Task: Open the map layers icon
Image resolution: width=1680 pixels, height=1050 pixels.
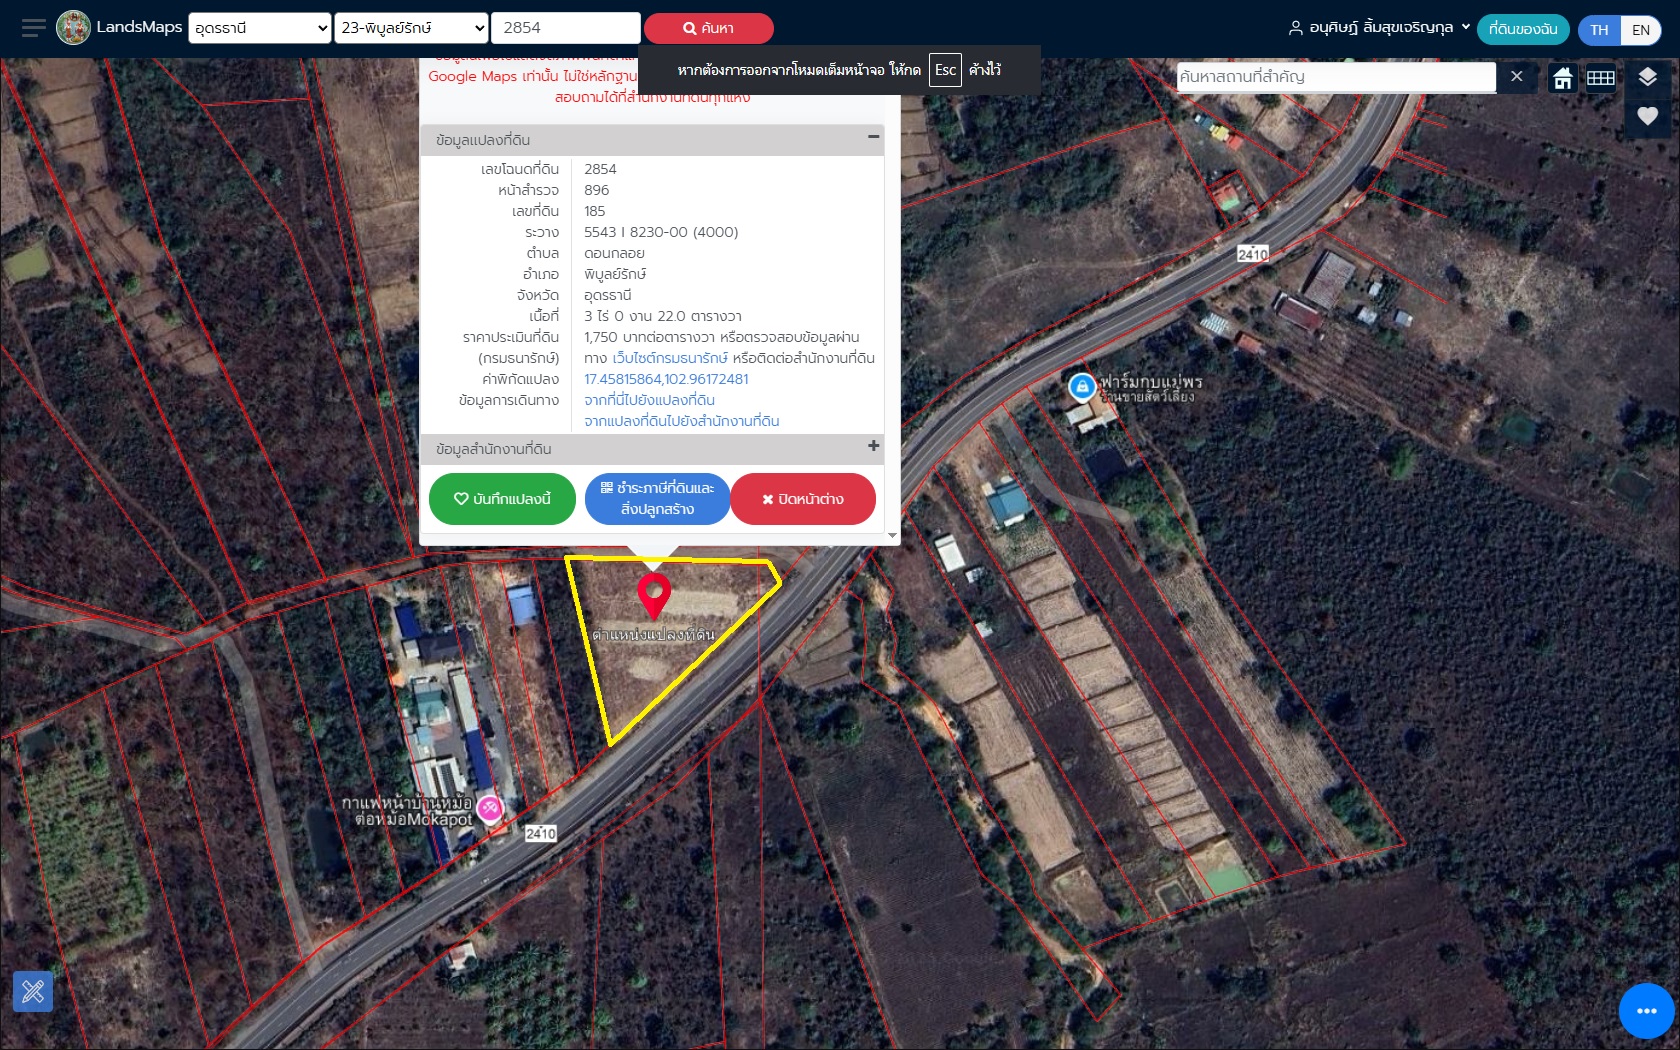Action: coord(1647,77)
